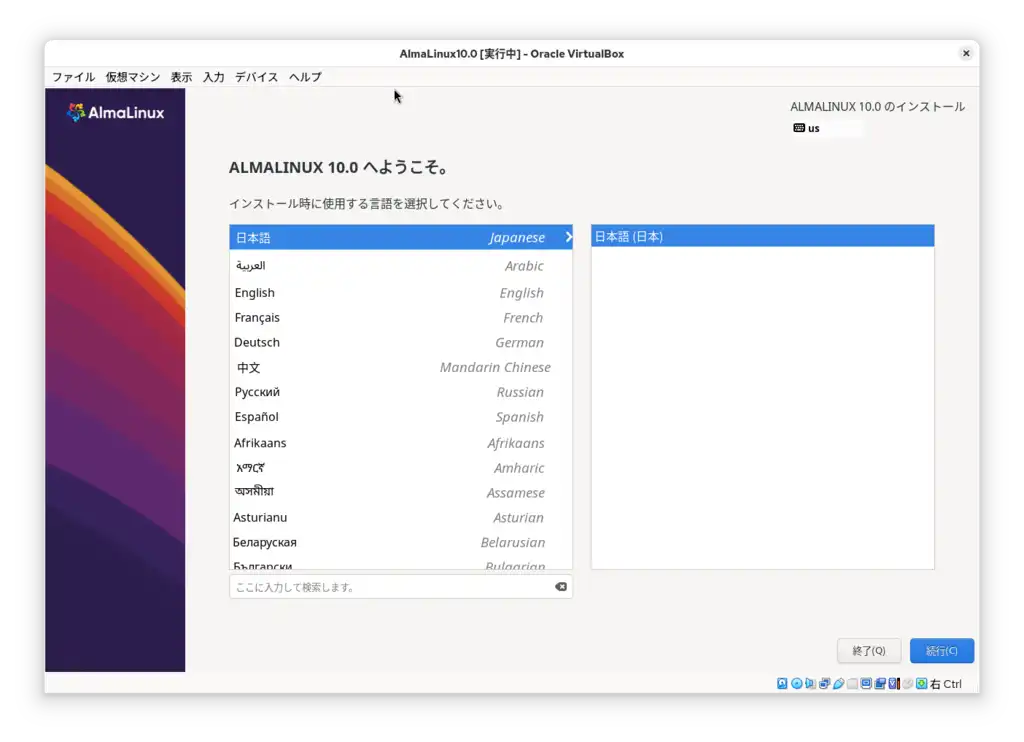
Task: Click the hard disk activity icon in status bar
Action: click(782, 683)
